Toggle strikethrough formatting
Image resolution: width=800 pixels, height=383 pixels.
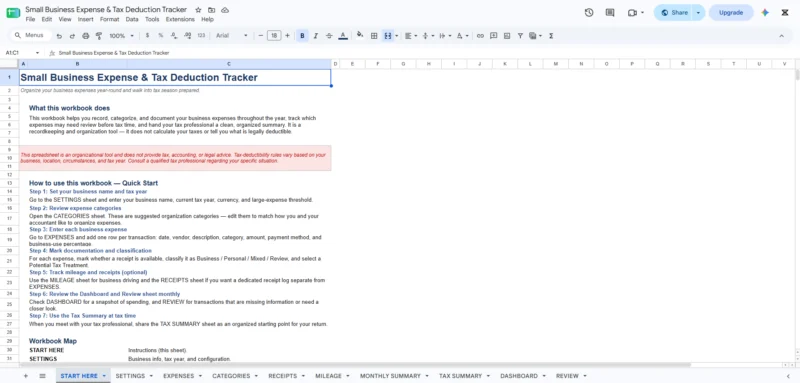pos(329,36)
